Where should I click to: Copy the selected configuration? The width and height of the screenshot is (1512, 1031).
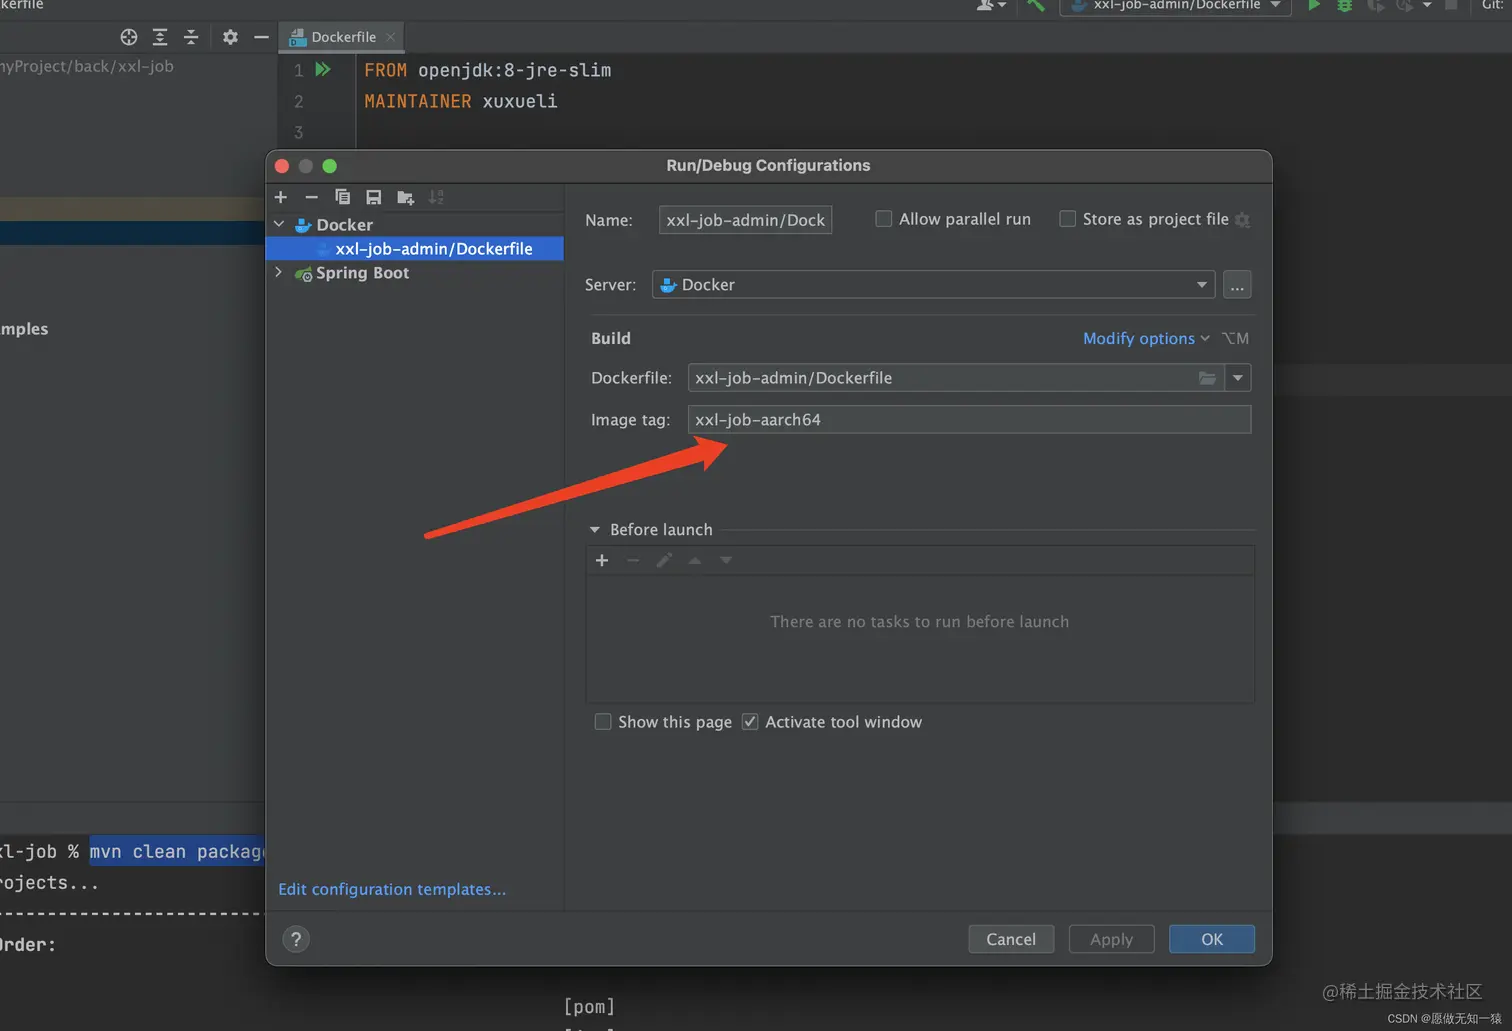343,197
